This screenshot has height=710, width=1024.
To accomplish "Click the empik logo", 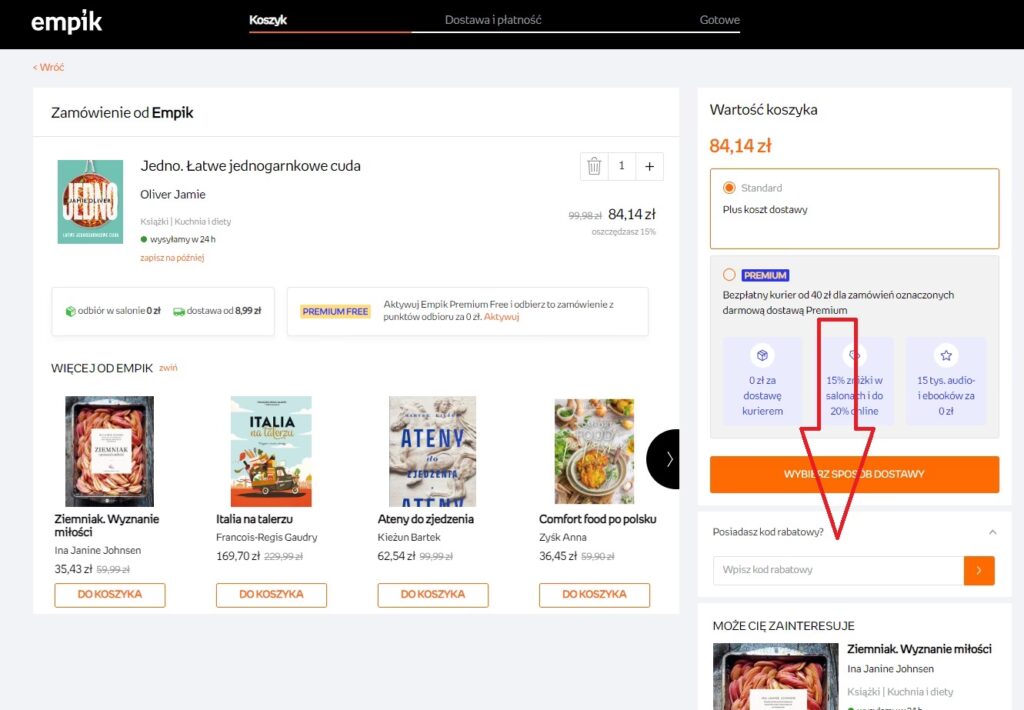I will (66, 21).
